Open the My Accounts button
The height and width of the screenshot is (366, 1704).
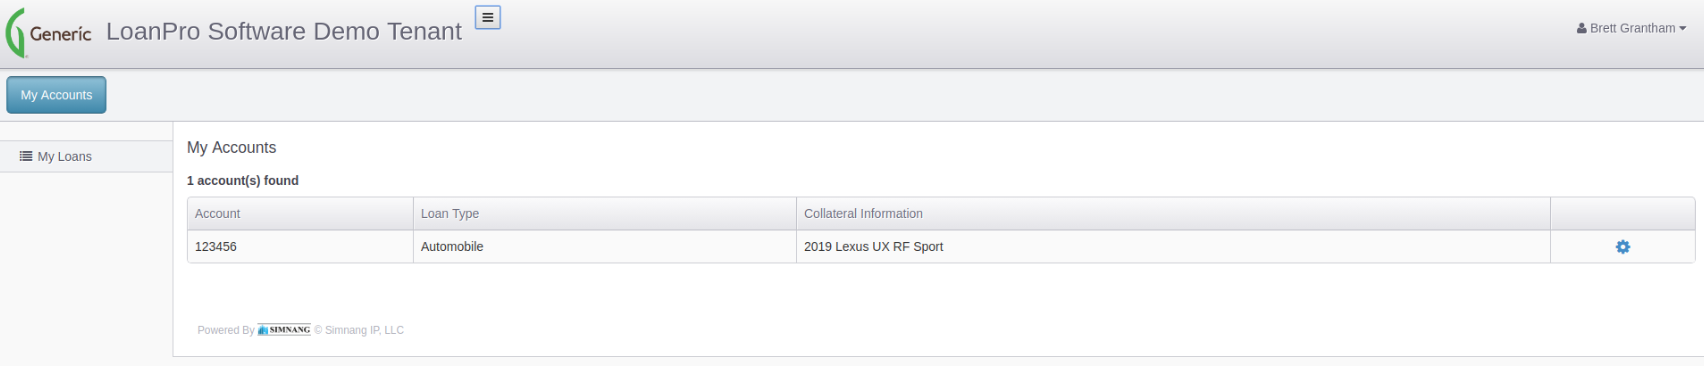pyautogui.click(x=56, y=95)
